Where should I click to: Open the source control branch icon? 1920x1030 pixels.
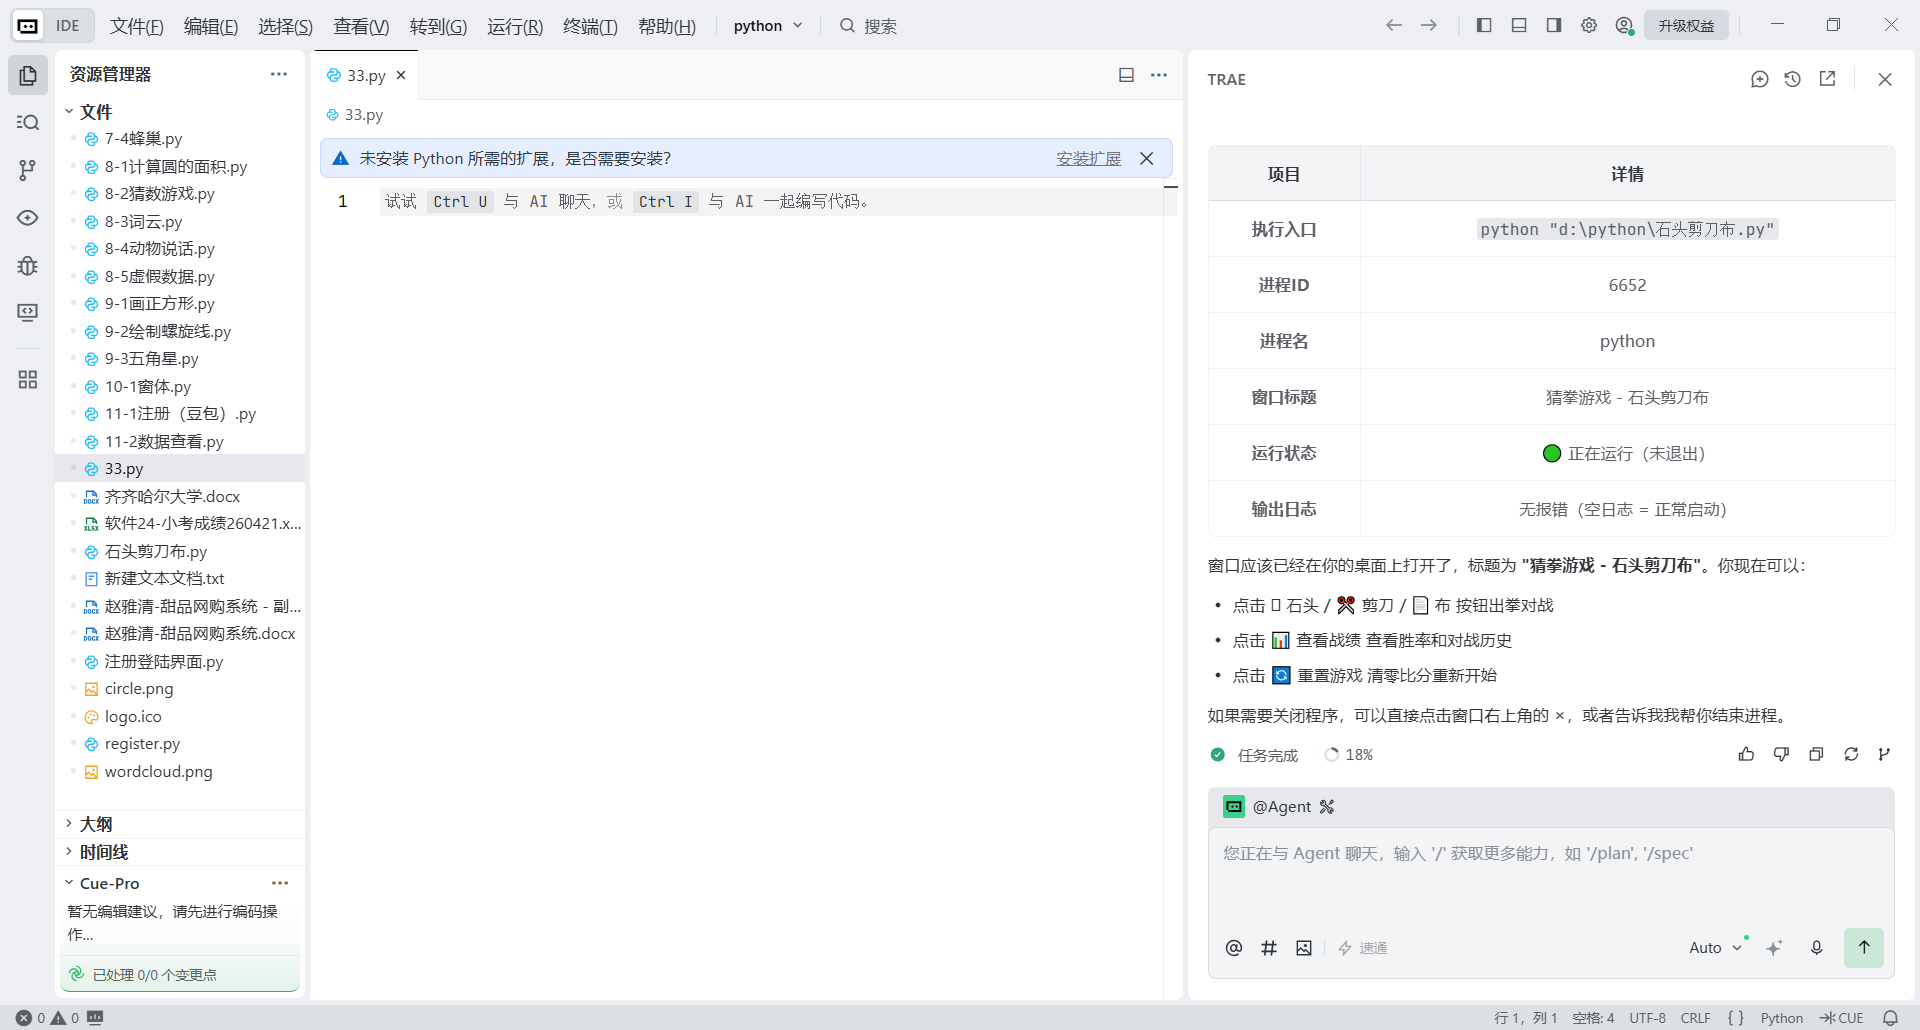click(x=28, y=170)
